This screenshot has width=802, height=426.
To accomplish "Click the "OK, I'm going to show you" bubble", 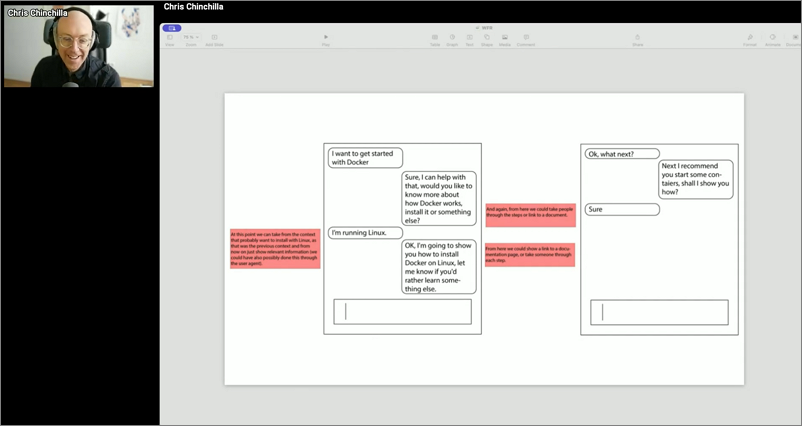I will pos(439,267).
